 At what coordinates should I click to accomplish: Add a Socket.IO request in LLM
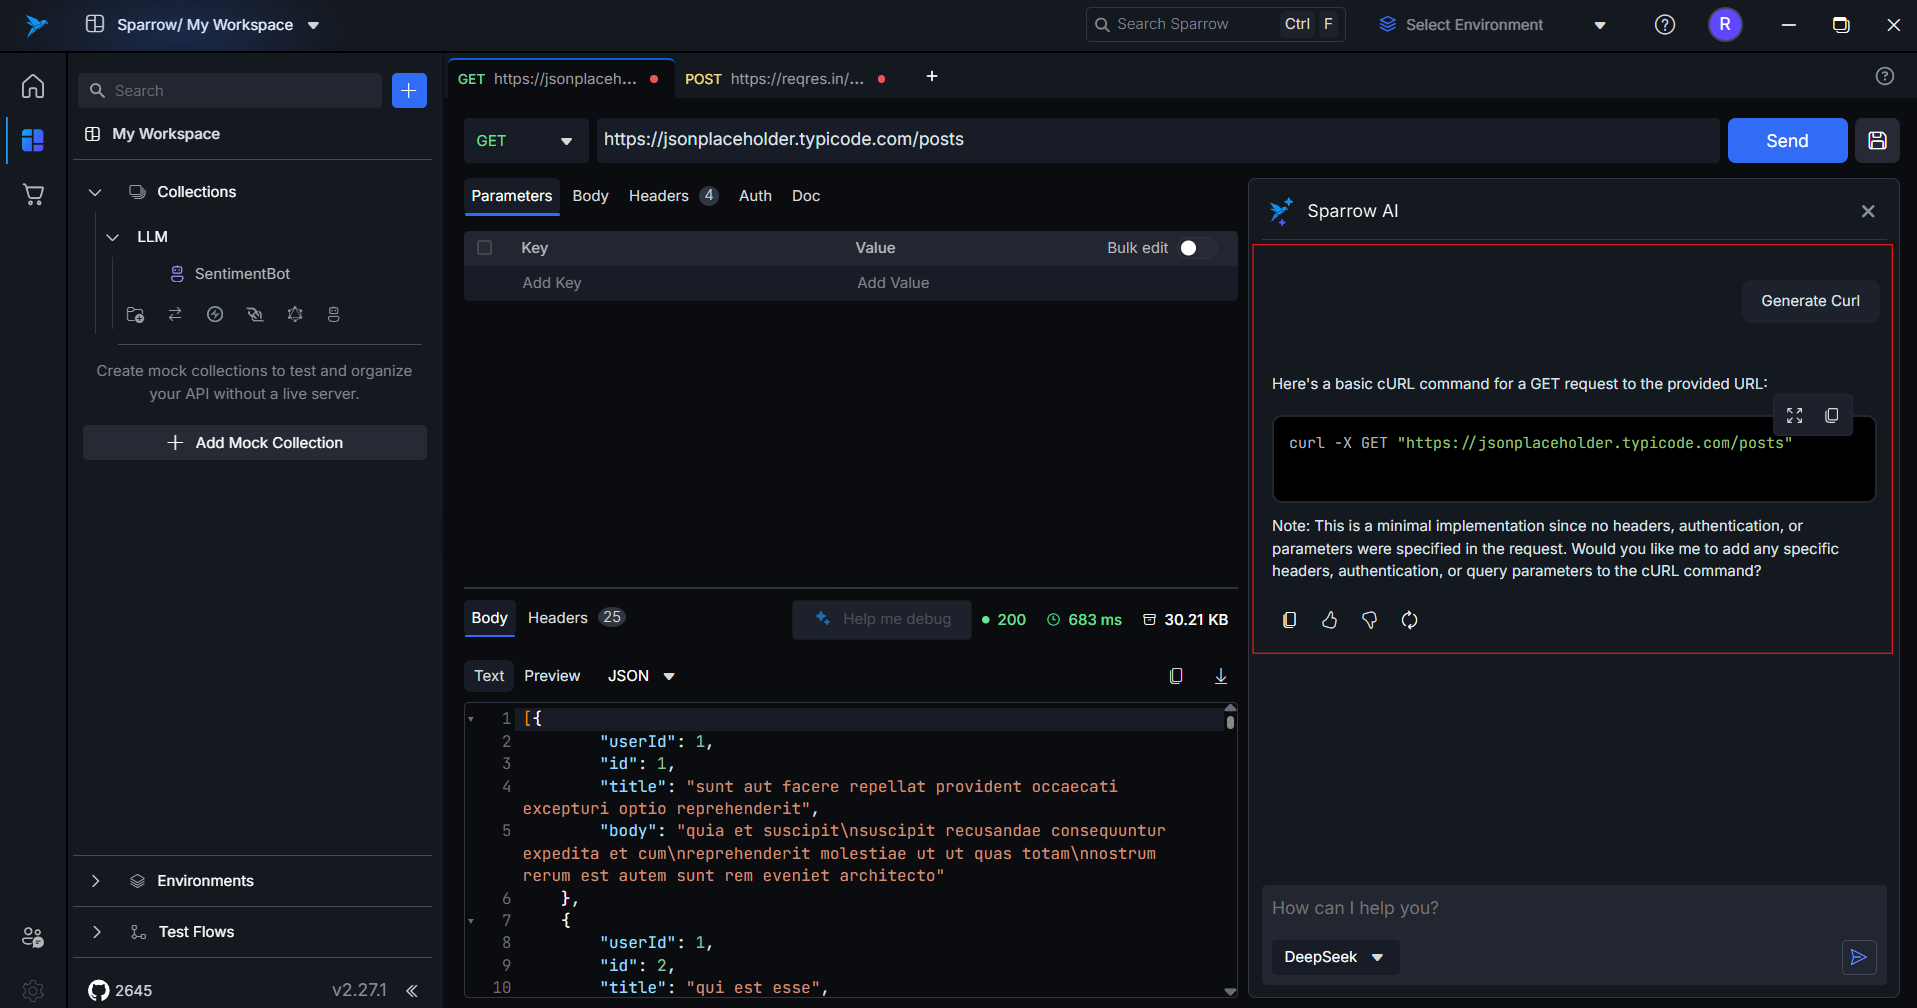point(215,314)
